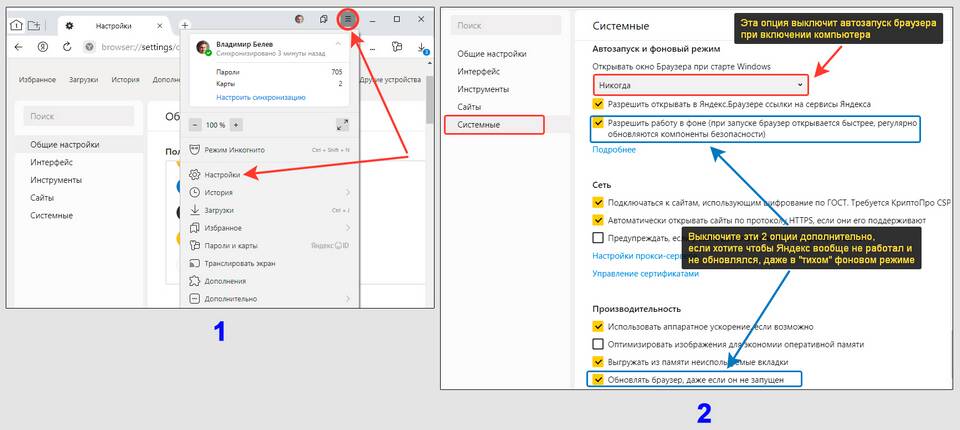Click the new tab group icon
This screenshot has width=960, height=430.
click(34, 25)
